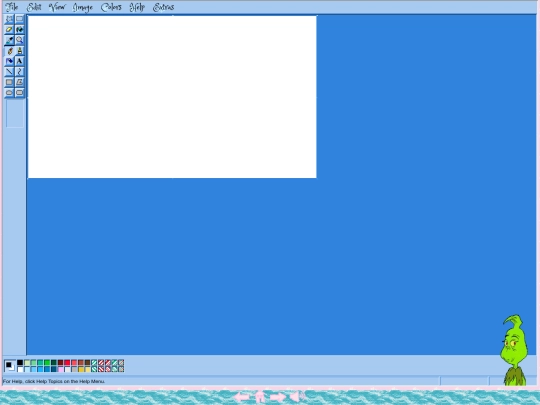Click the foreground/background color indicator box
Screen dimensions: 540x405
tap(10, 366)
